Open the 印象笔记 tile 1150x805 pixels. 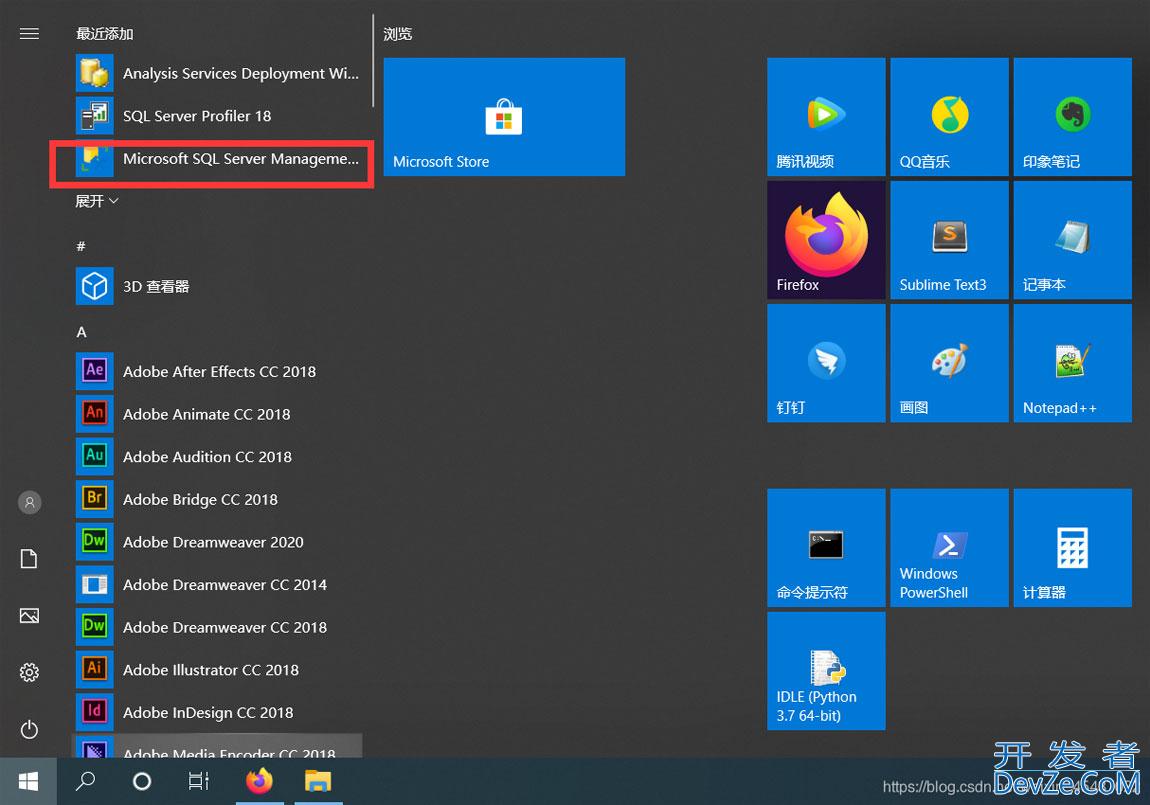[x=1072, y=117]
